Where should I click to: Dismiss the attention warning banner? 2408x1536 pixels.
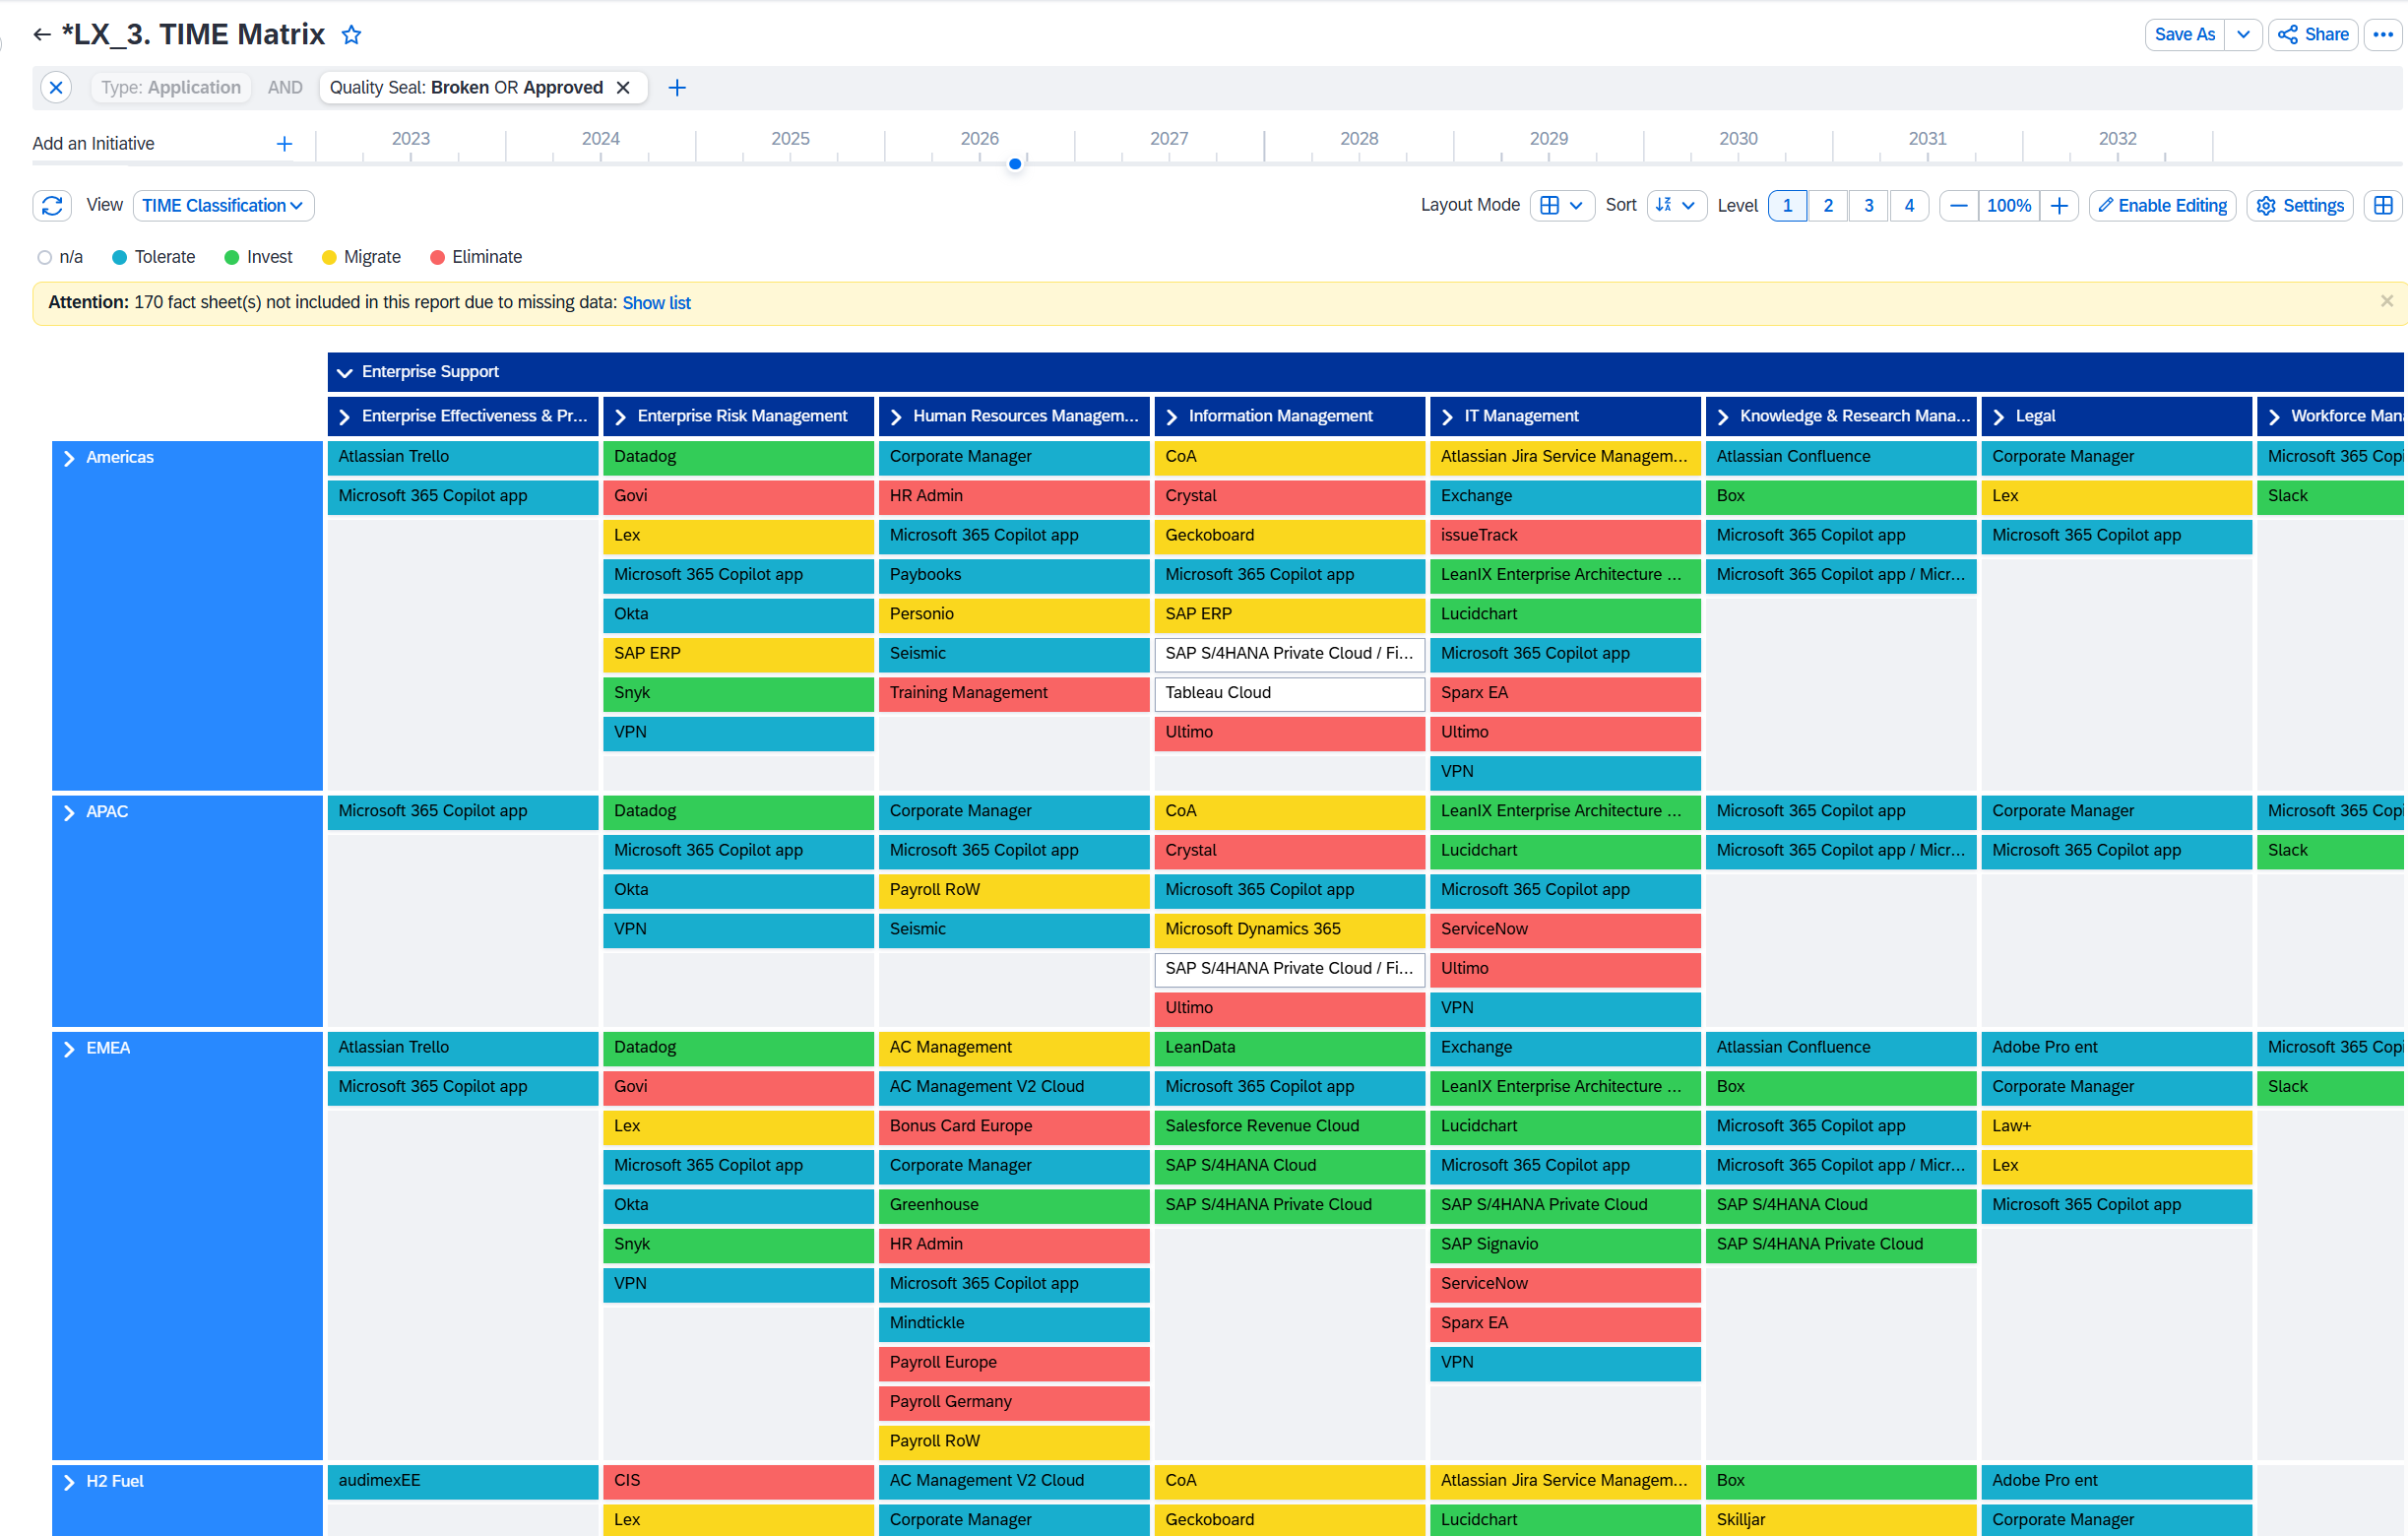[x=2386, y=301]
